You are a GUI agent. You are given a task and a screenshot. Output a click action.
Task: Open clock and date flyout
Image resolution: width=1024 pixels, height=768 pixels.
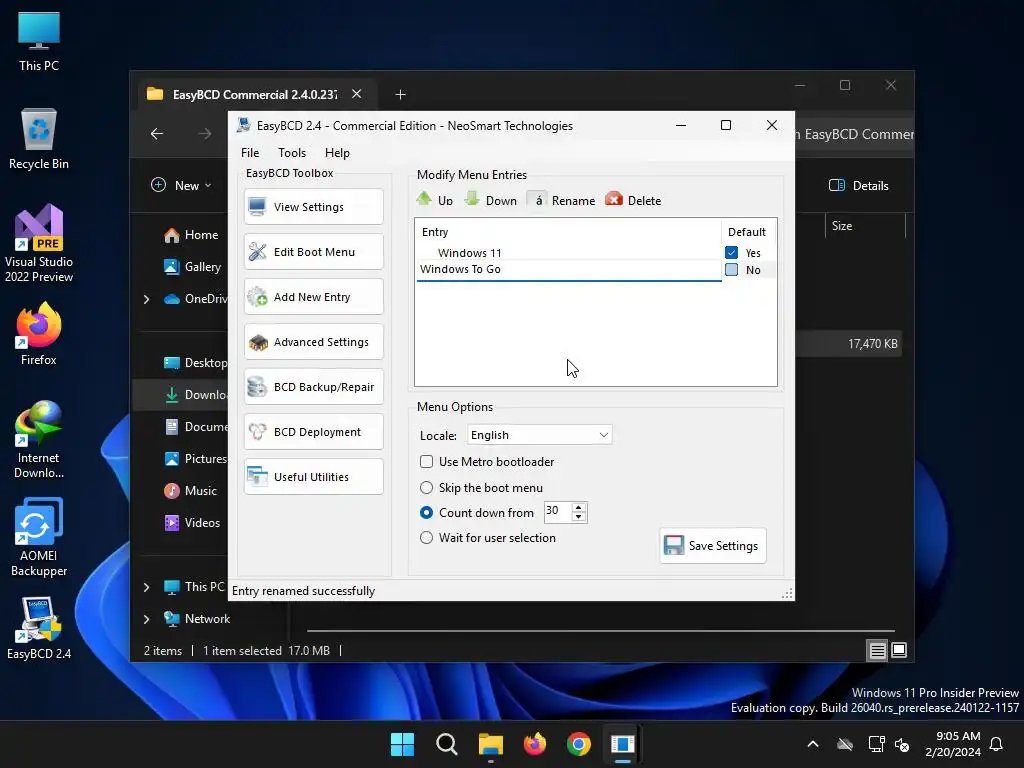pyautogui.click(x=953, y=744)
